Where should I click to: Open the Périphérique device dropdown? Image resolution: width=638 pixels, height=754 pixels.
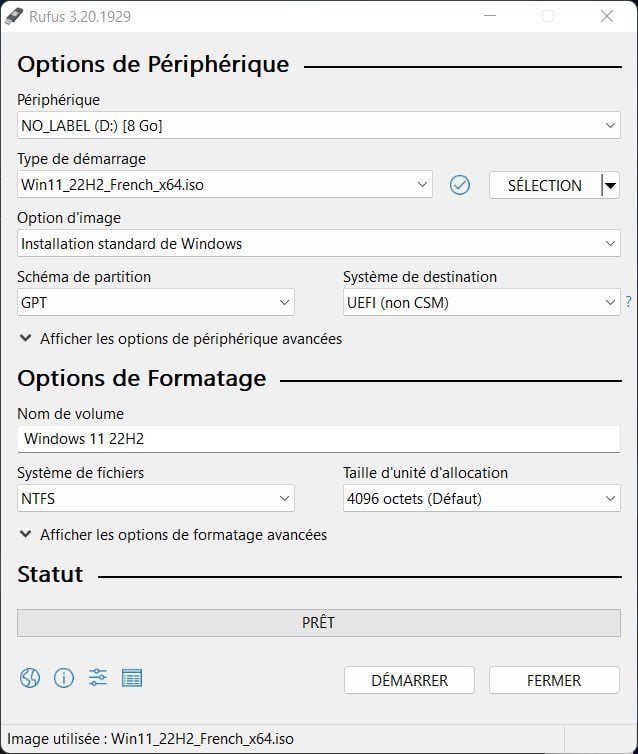coord(319,126)
